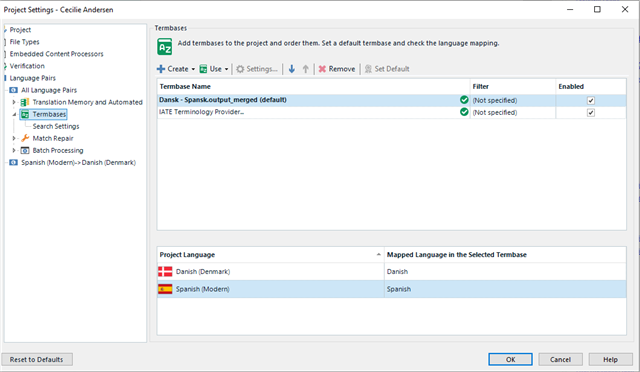The width and height of the screenshot is (640, 372).
Task: Click Set Default toolbar button
Action: [x=387, y=69]
